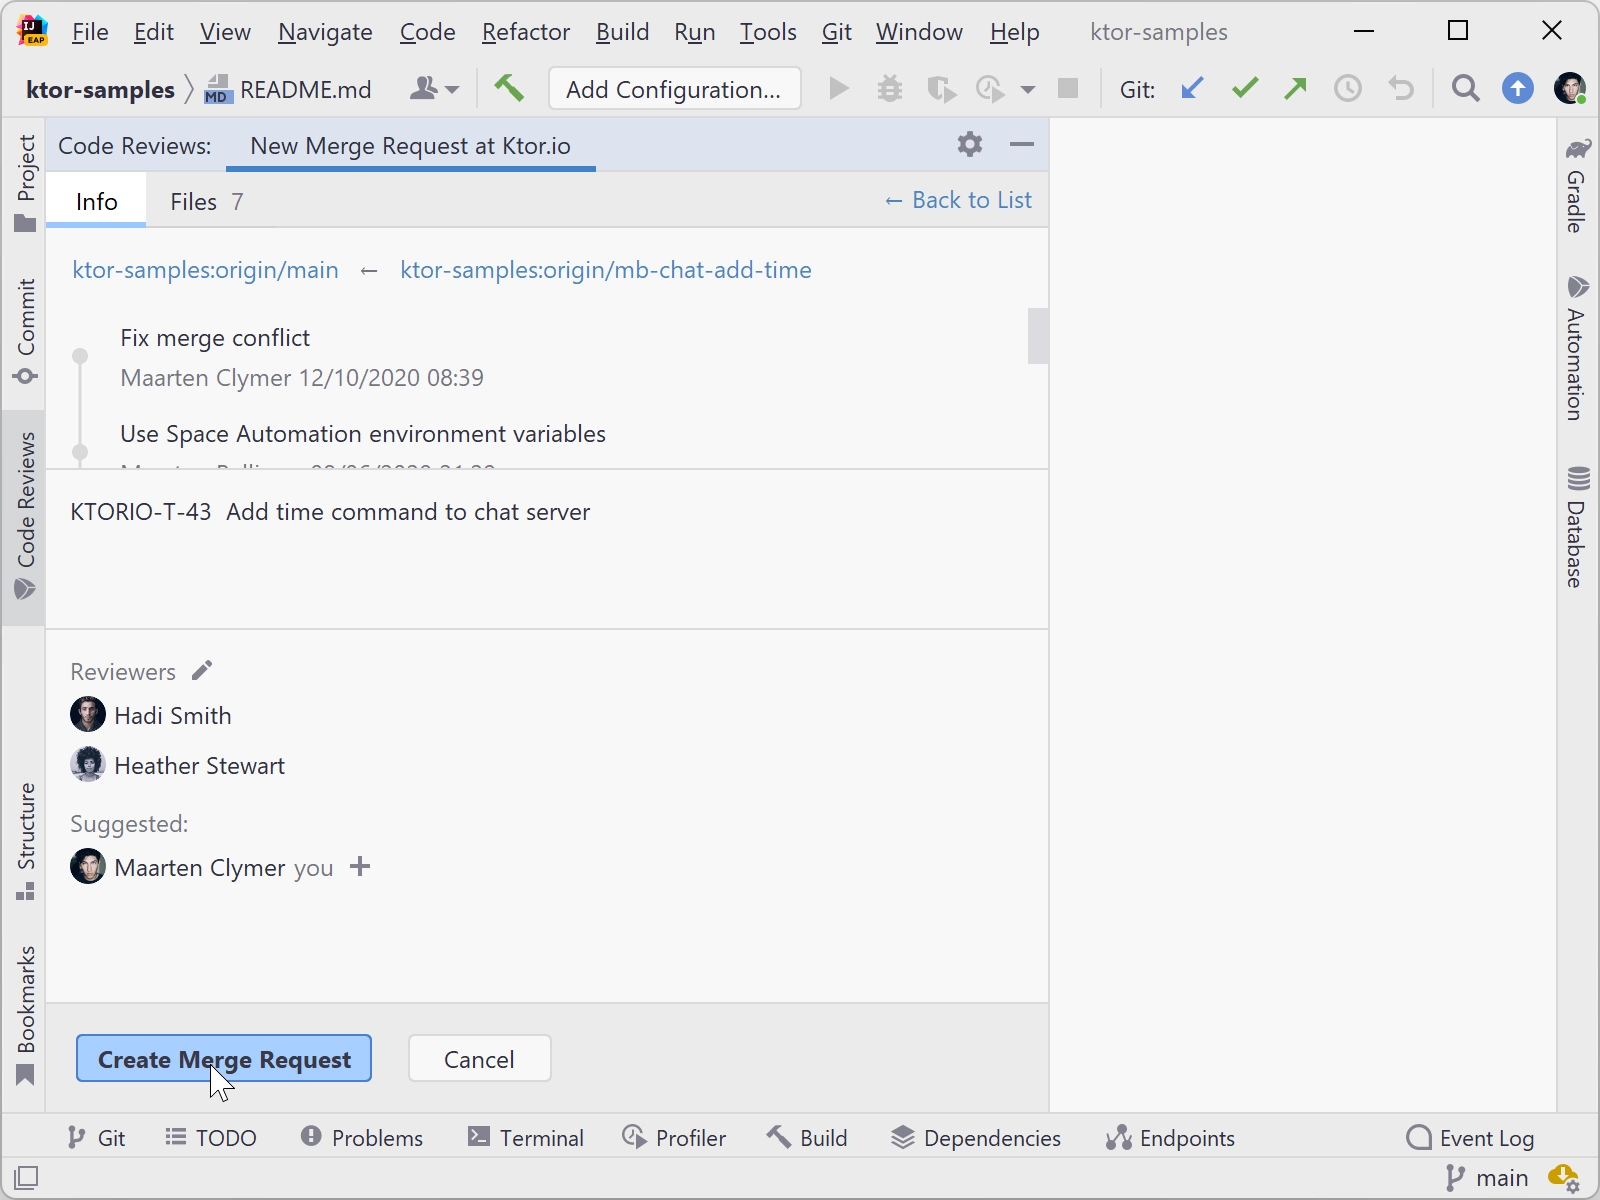This screenshot has height=1200, width=1600.
Task: Click Back to List link
Action: [958, 200]
